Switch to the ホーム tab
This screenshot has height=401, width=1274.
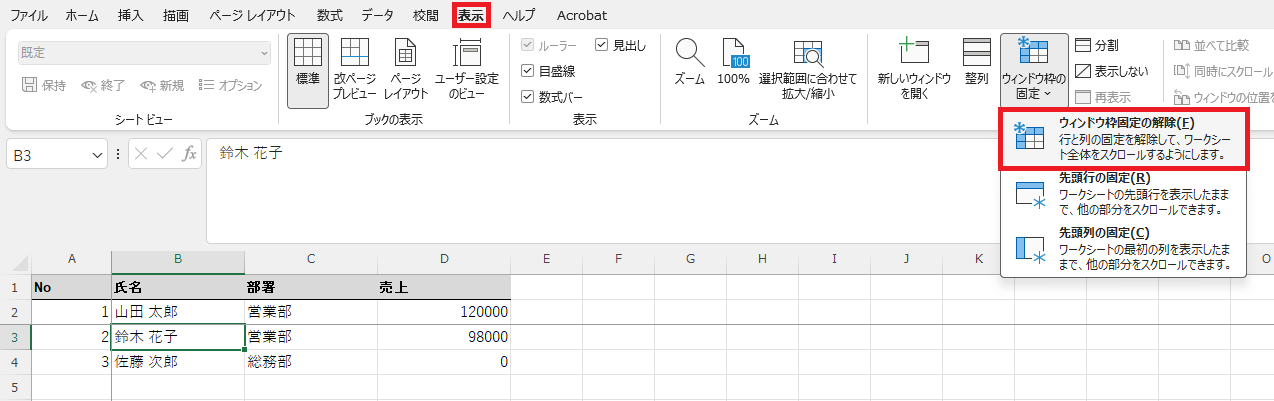pyautogui.click(x=82, y=15)
